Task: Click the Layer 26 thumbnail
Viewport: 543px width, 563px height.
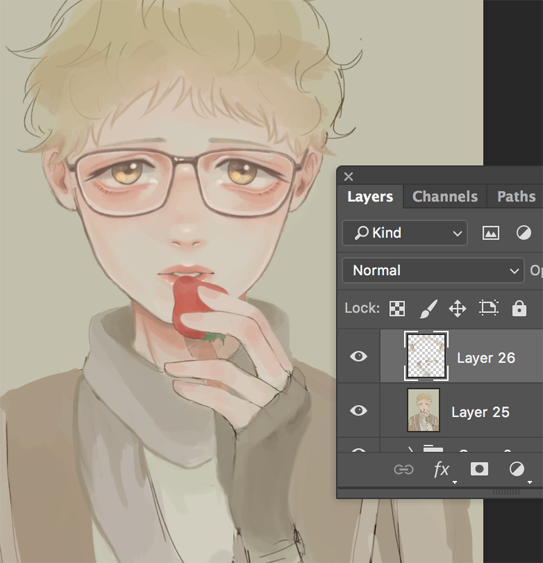Action: click(x=426, y=356)
